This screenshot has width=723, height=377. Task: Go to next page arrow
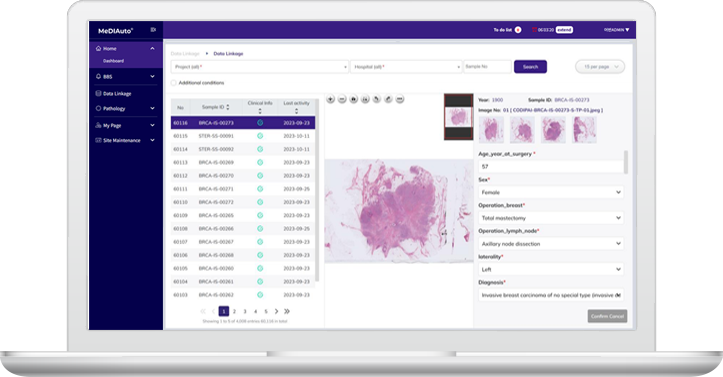point(276,312)
